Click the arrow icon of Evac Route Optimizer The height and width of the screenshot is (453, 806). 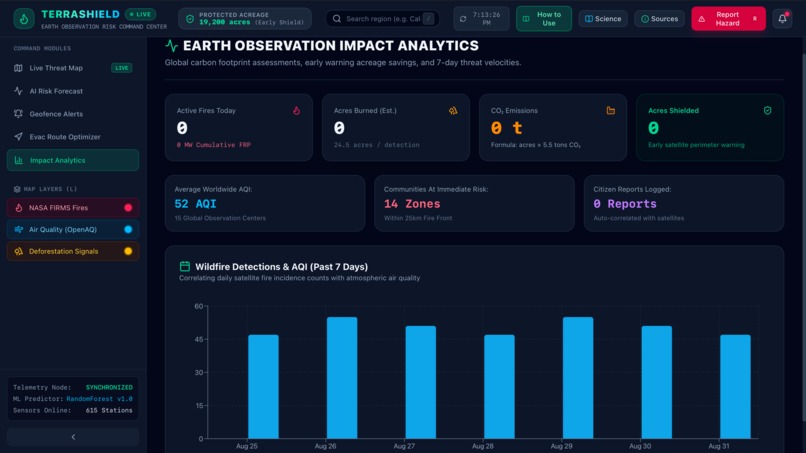coord(19,137)
